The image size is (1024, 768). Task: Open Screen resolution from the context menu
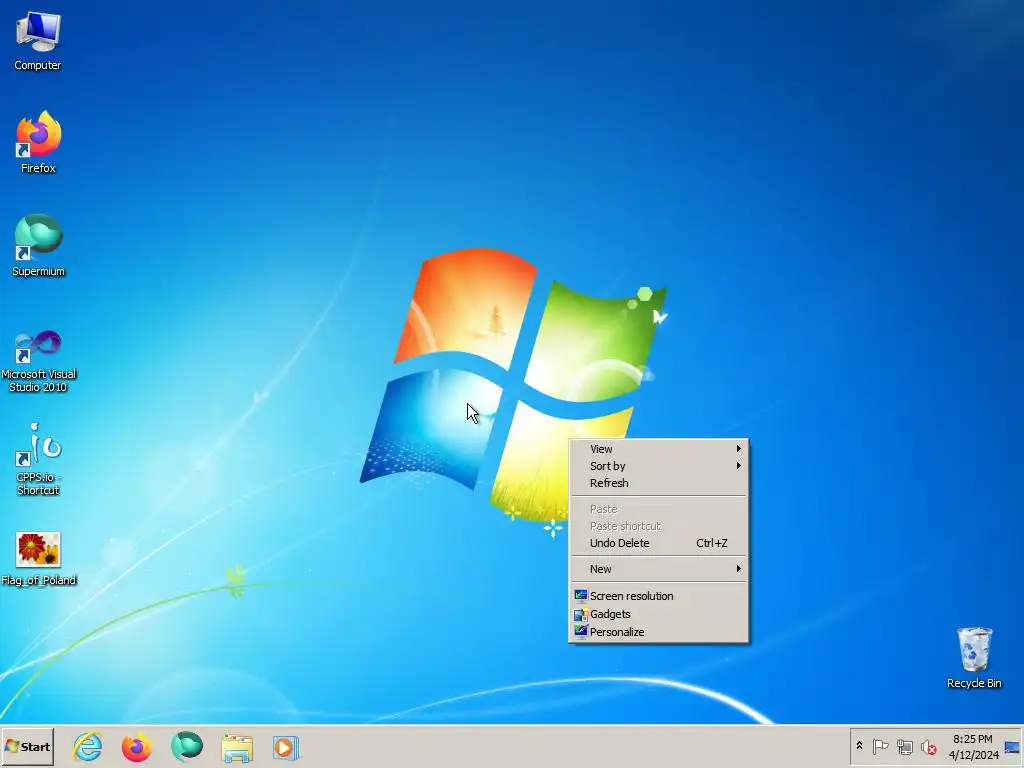pyautogui.click(x=659, y=596)
